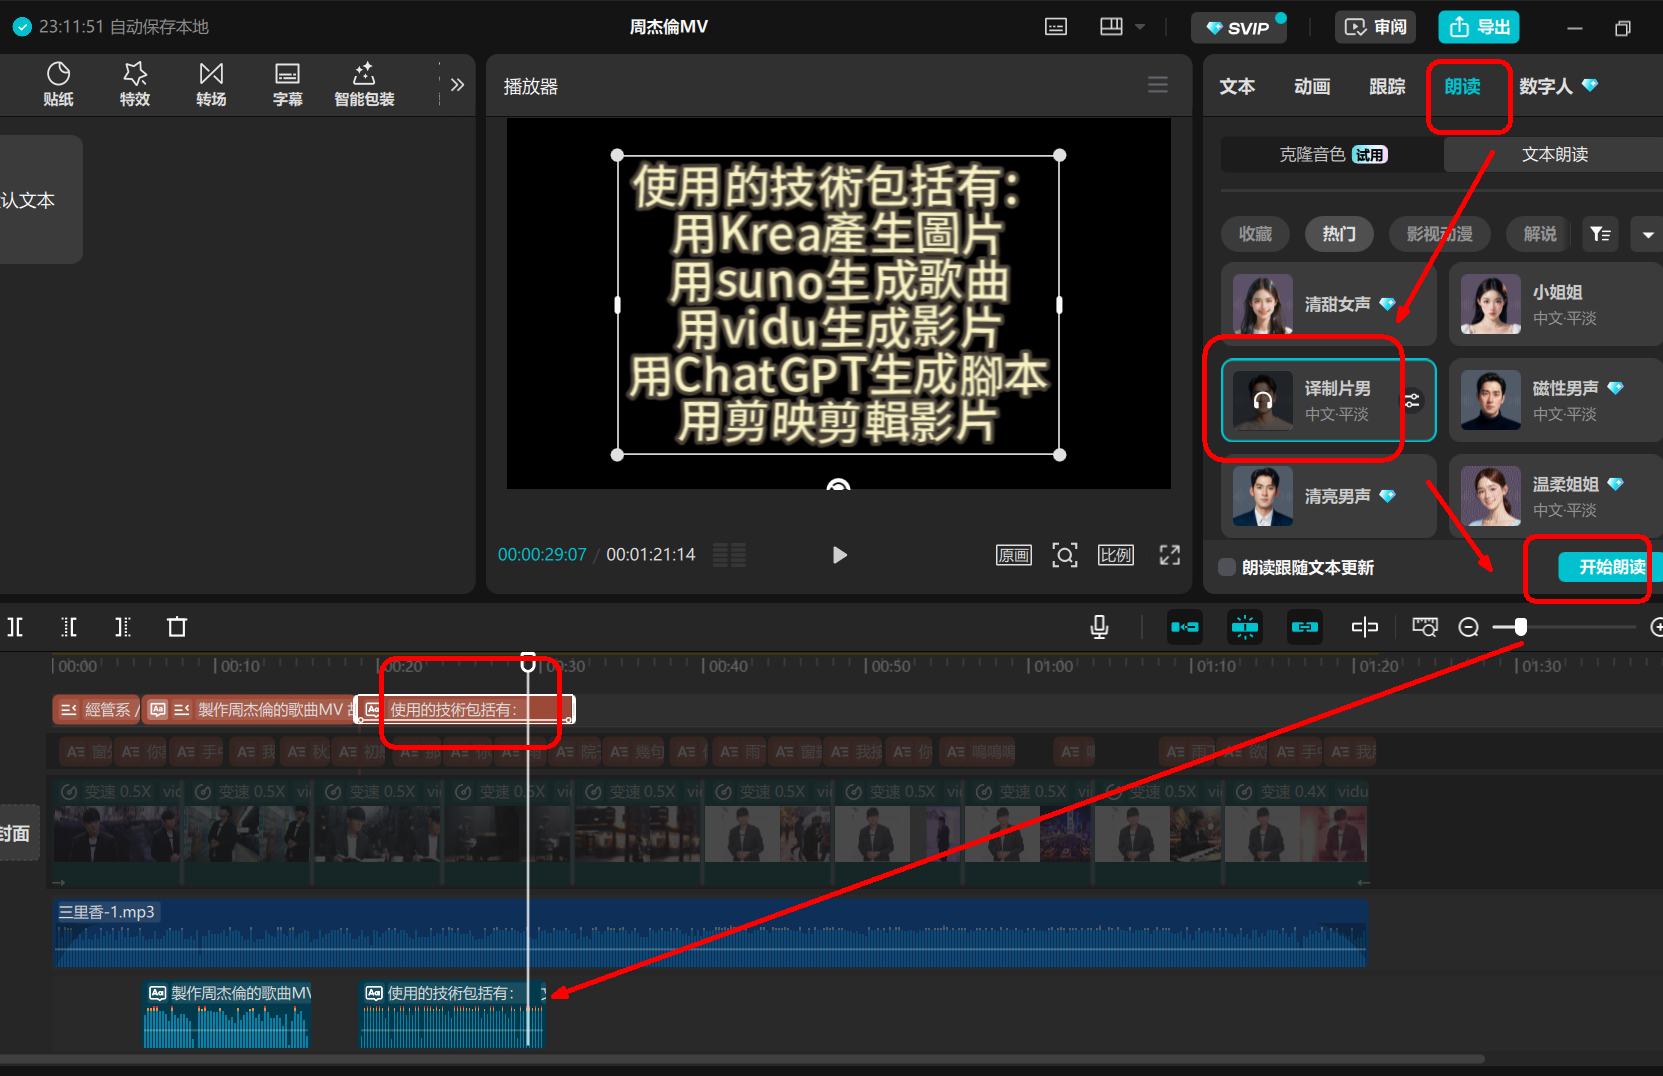This screenshot has height=1076, width=1663.
Task: Select the 使用的技術包括有 narration audio clip
Action: [452, 1014]
